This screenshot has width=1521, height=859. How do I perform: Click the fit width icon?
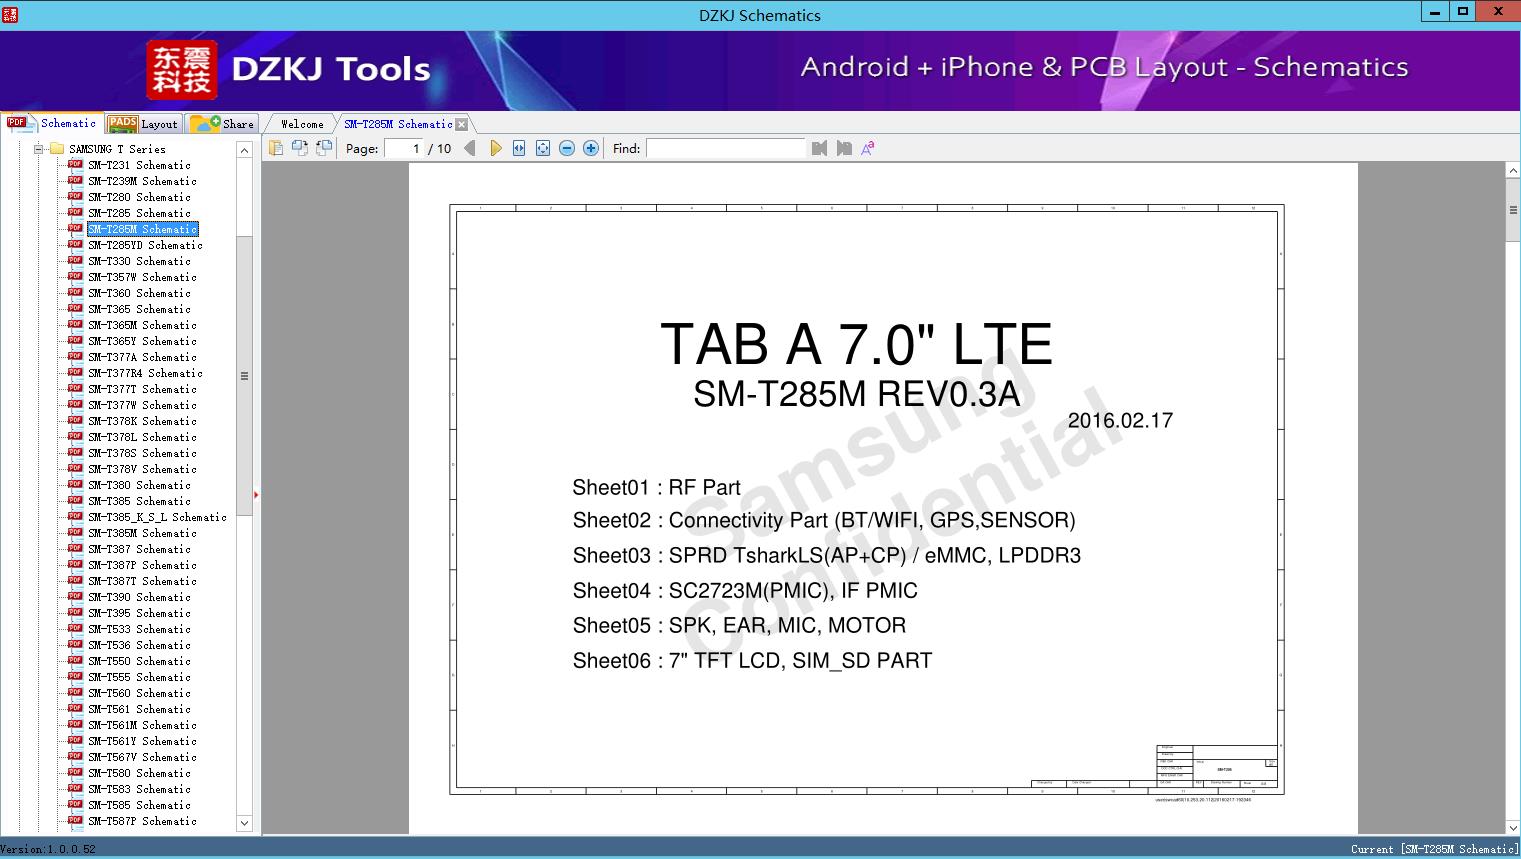tap(519, 148)
